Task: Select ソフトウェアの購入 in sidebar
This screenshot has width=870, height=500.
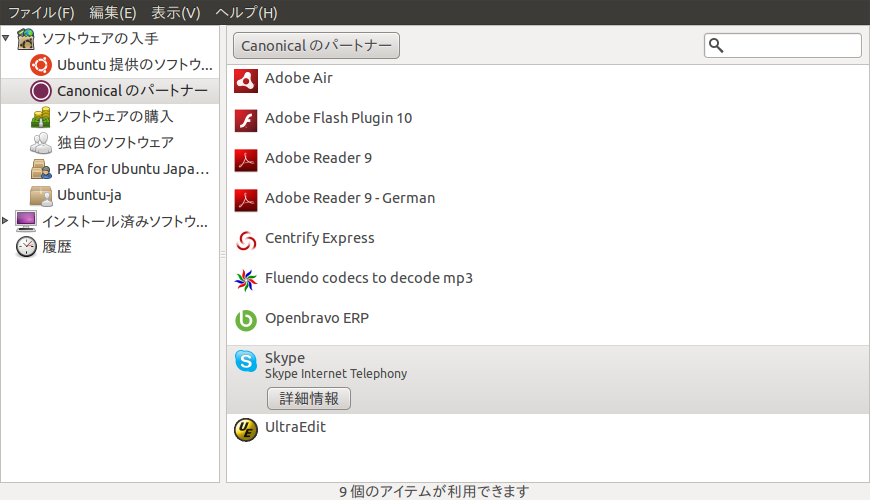Action: [115, 117]
